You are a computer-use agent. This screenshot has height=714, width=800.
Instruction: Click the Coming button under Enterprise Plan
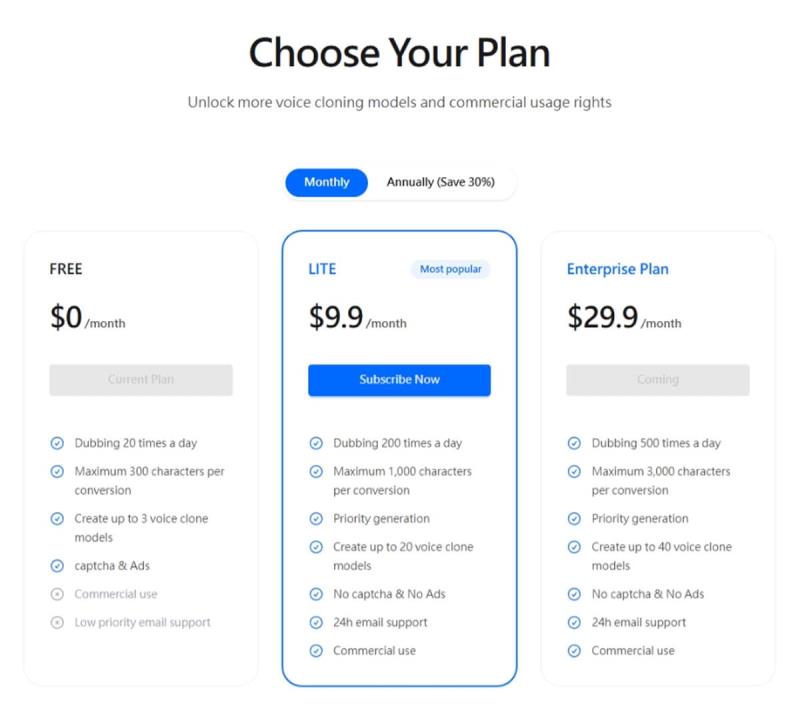658,380
